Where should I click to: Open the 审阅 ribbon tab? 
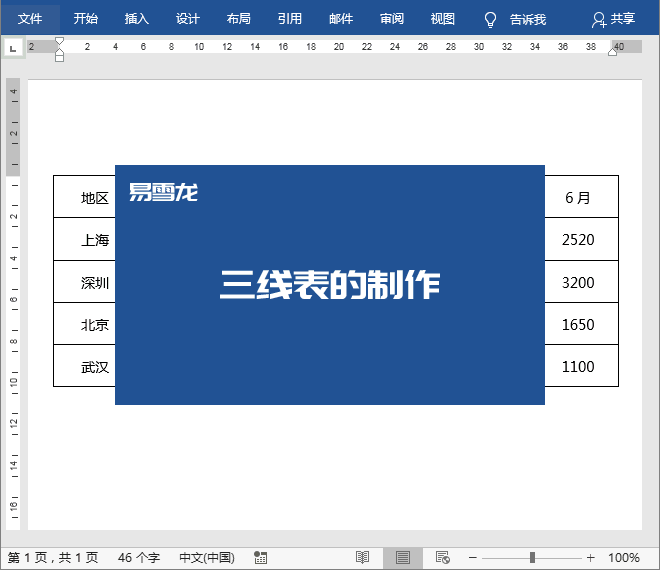click(x=392, y=19)
